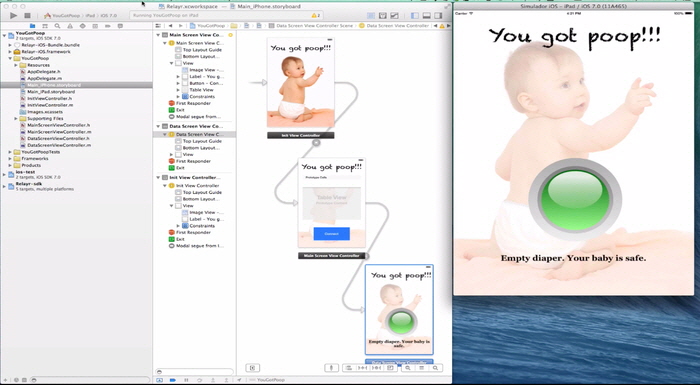
Task: Toggle the Utilities pane visibility
Action: tap(438, 16)
